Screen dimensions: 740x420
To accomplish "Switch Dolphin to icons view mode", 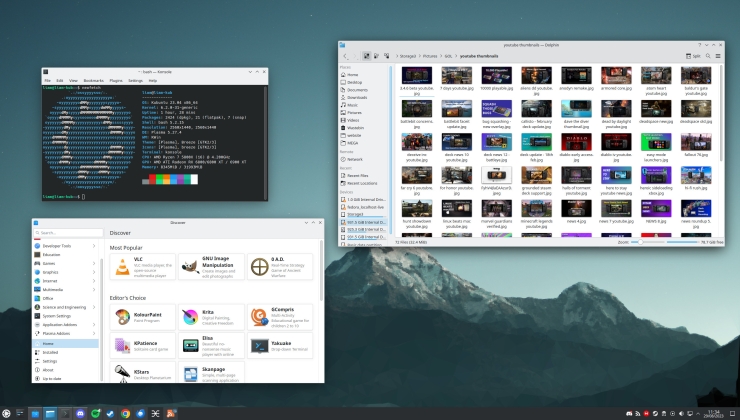I will click(x=367, y=56).
